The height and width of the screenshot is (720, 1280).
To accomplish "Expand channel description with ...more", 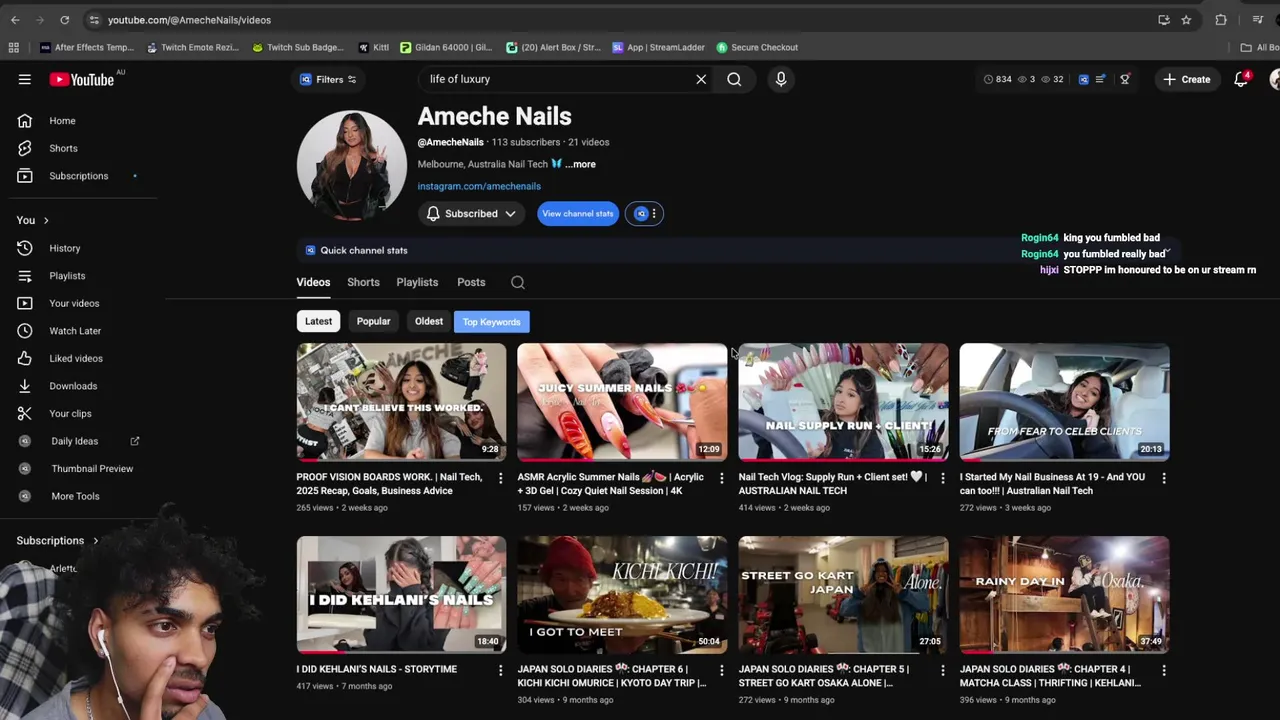I will [580, 164].
